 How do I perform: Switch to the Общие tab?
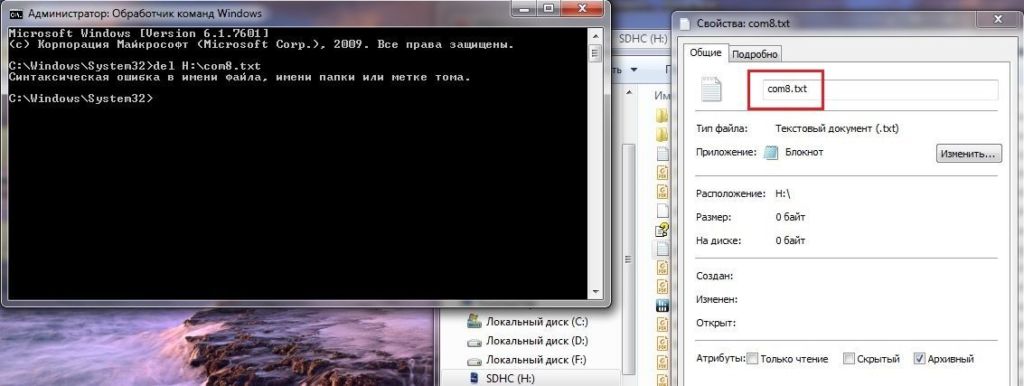point(706,52)
